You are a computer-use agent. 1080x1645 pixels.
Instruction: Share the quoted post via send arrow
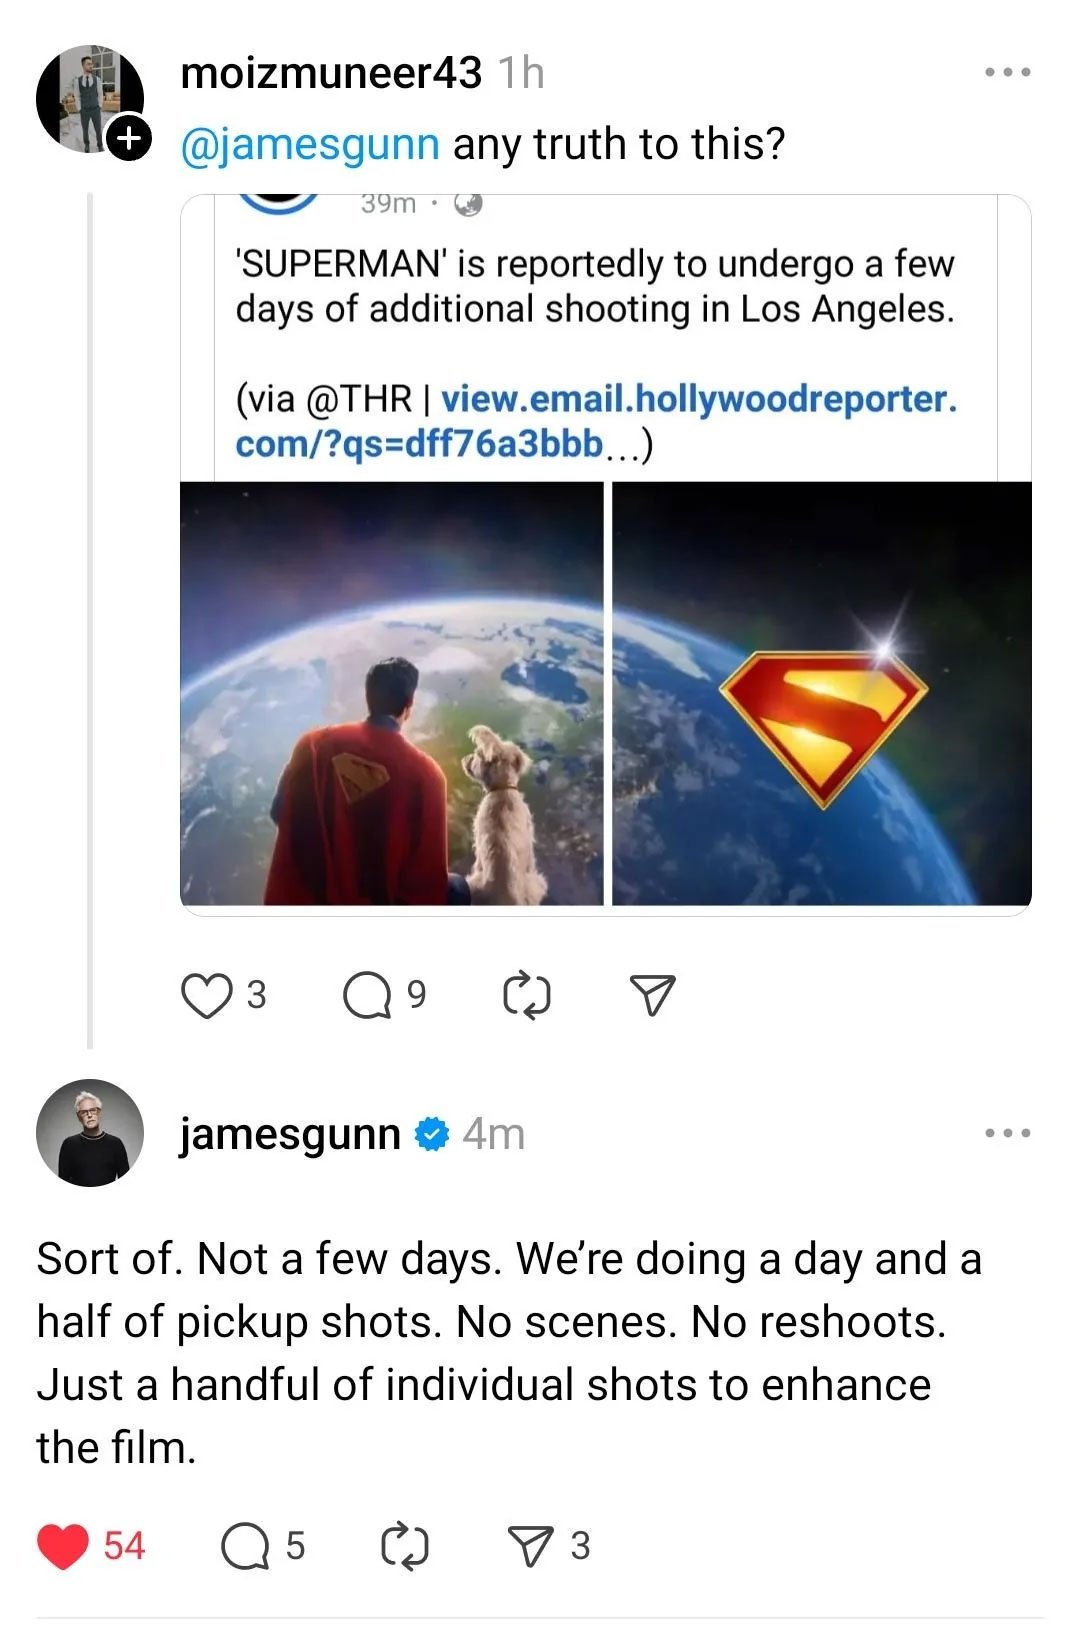tap(652, 996)
